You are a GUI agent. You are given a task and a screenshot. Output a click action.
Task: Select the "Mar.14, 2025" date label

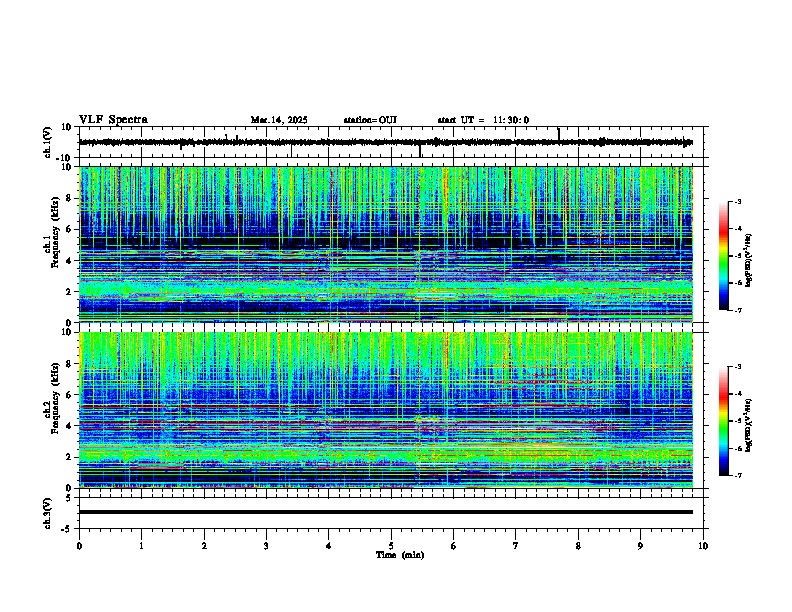point(279,120)
